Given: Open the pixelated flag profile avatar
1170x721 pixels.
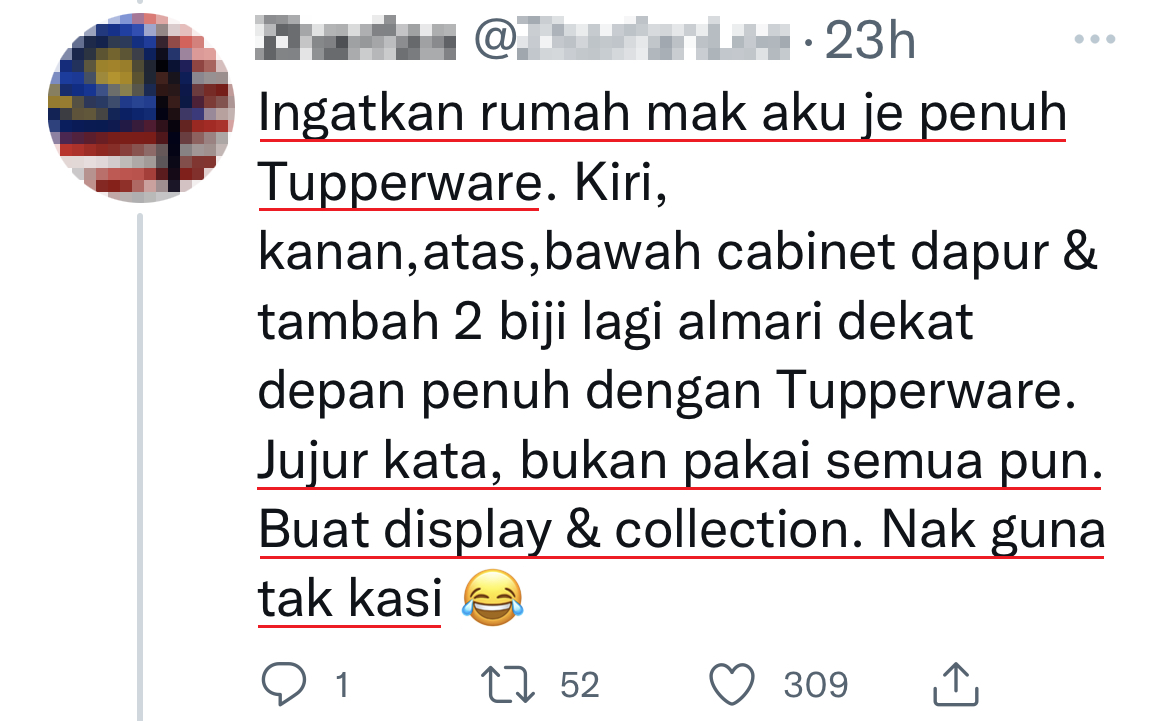Looking at the screenshot, I should [x=141, y=108].
